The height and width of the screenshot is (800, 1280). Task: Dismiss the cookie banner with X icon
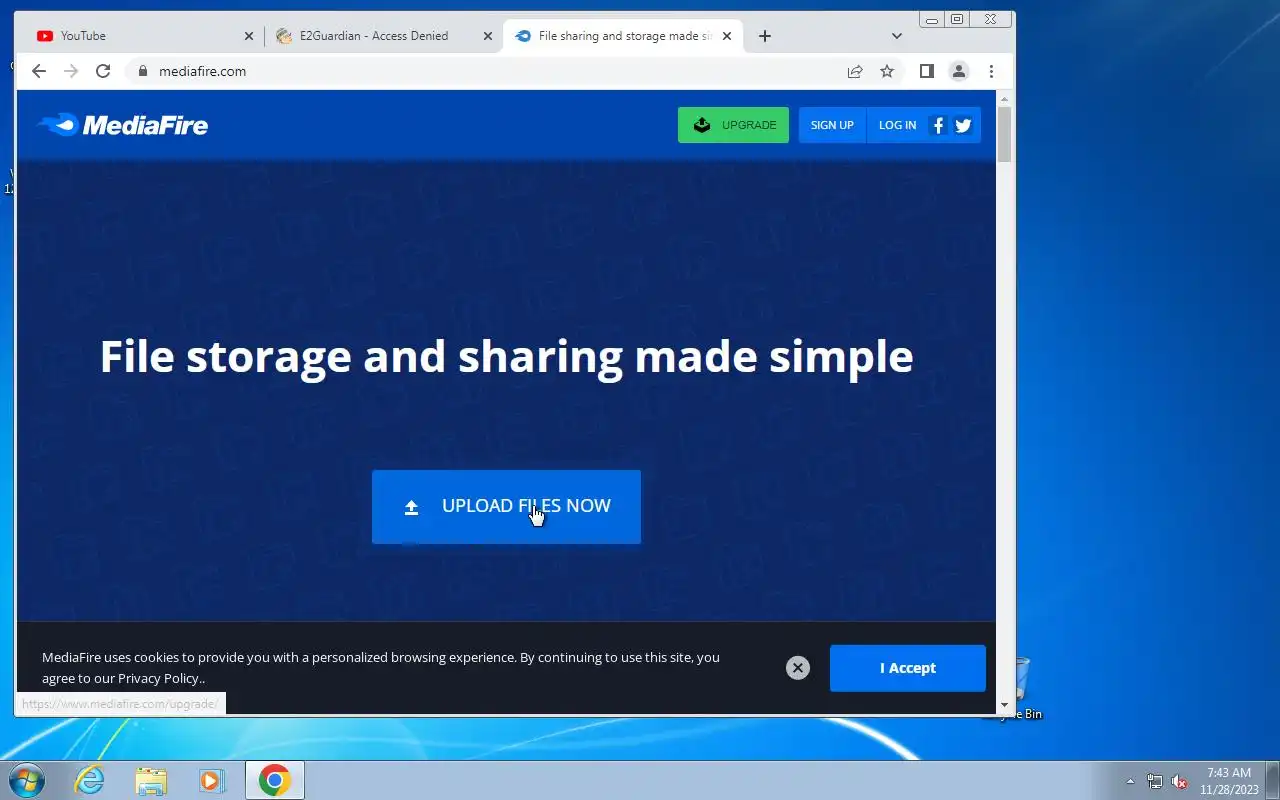pyautogui.click(x=798, y=668)
